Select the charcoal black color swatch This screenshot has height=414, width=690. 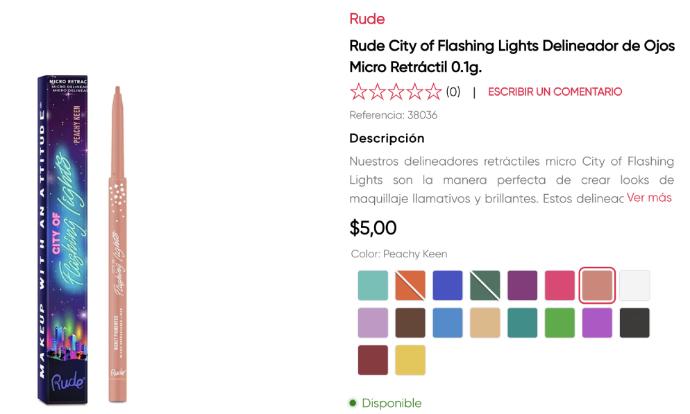pos(634,323)
